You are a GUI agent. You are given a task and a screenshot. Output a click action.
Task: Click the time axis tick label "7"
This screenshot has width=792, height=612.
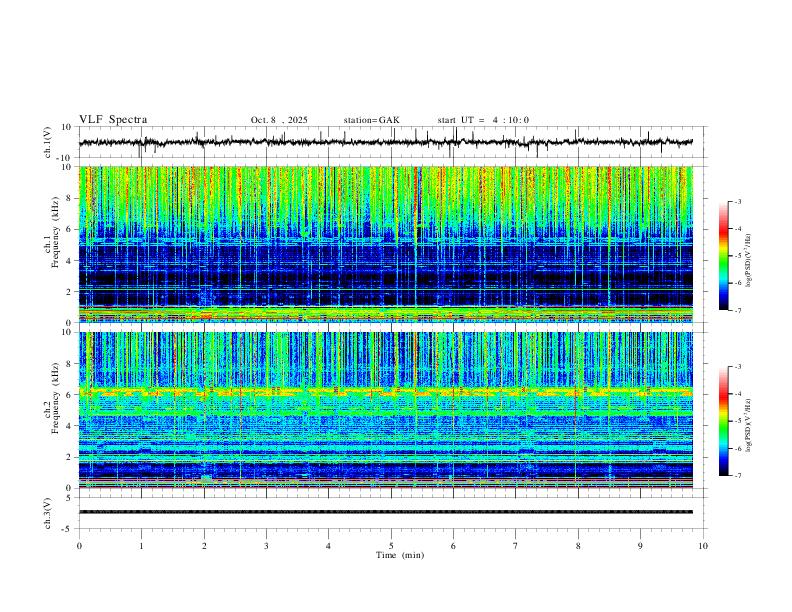tap(516, 546)
